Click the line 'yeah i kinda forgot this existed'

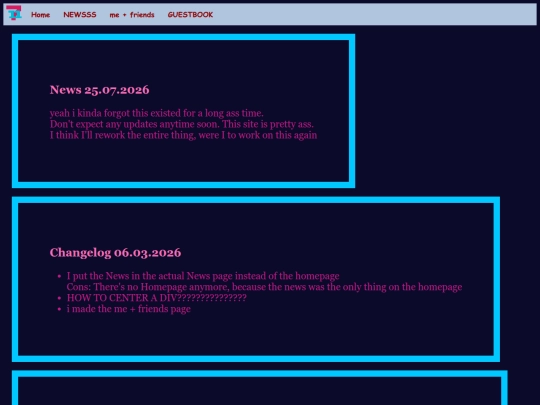coord(157,113)
